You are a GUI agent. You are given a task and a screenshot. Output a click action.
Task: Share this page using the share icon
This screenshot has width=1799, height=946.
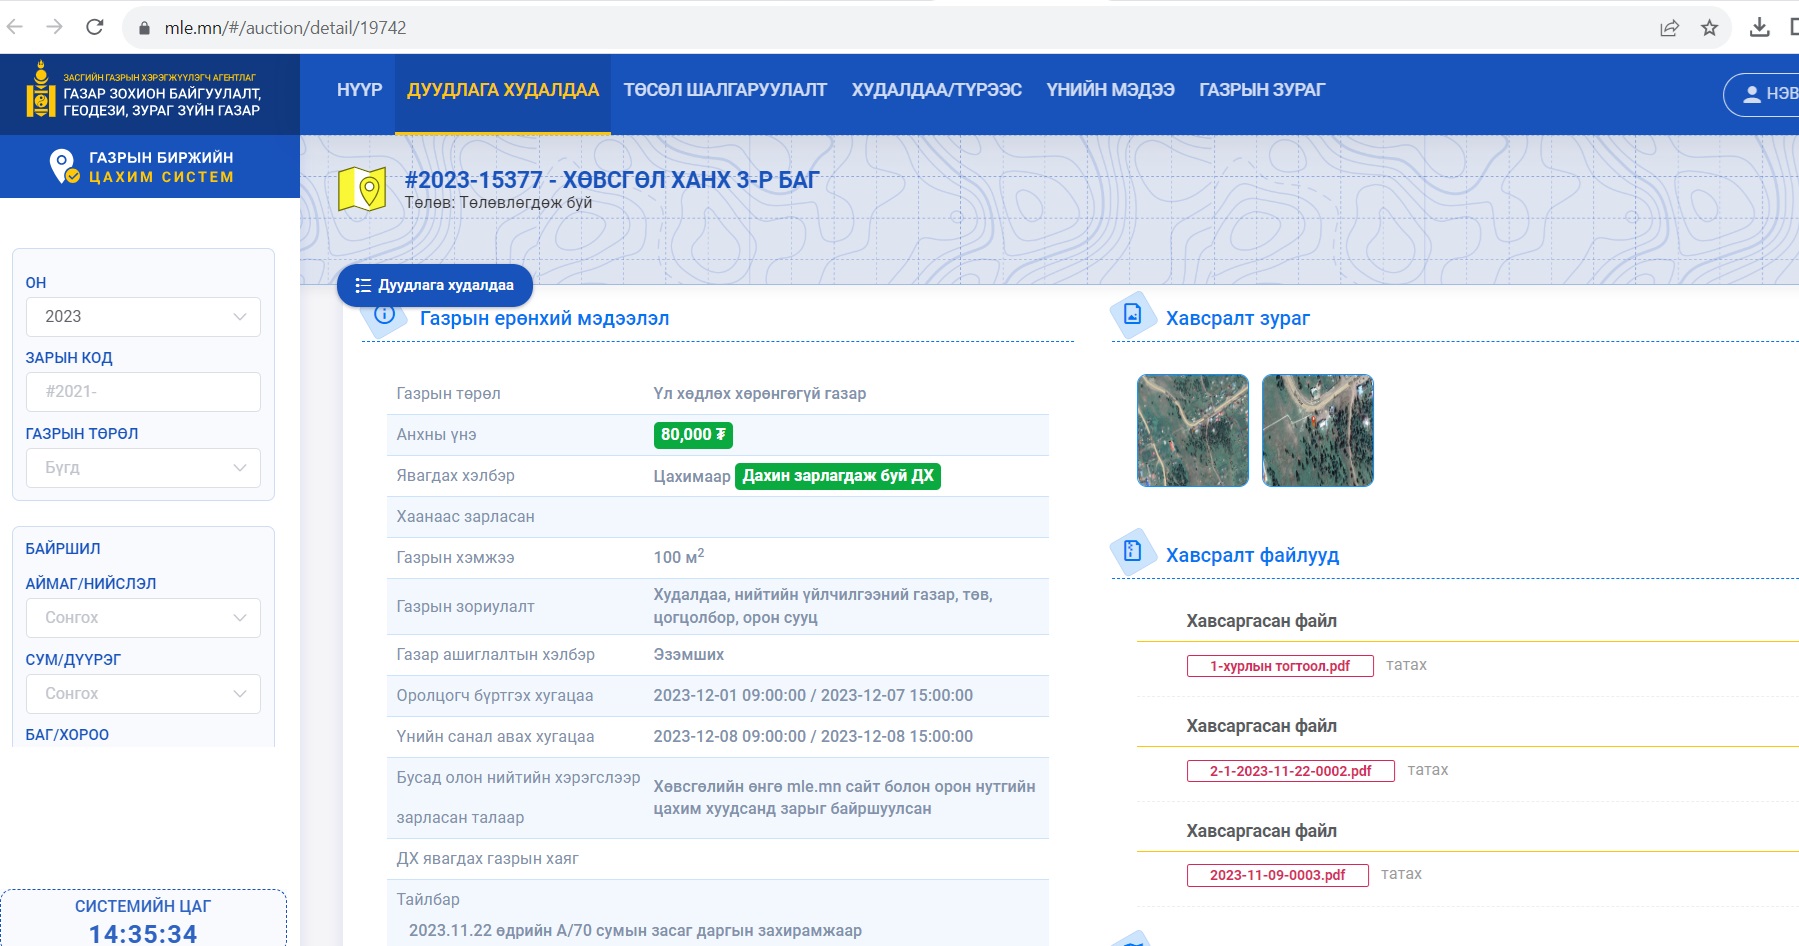coord(1669,28)
